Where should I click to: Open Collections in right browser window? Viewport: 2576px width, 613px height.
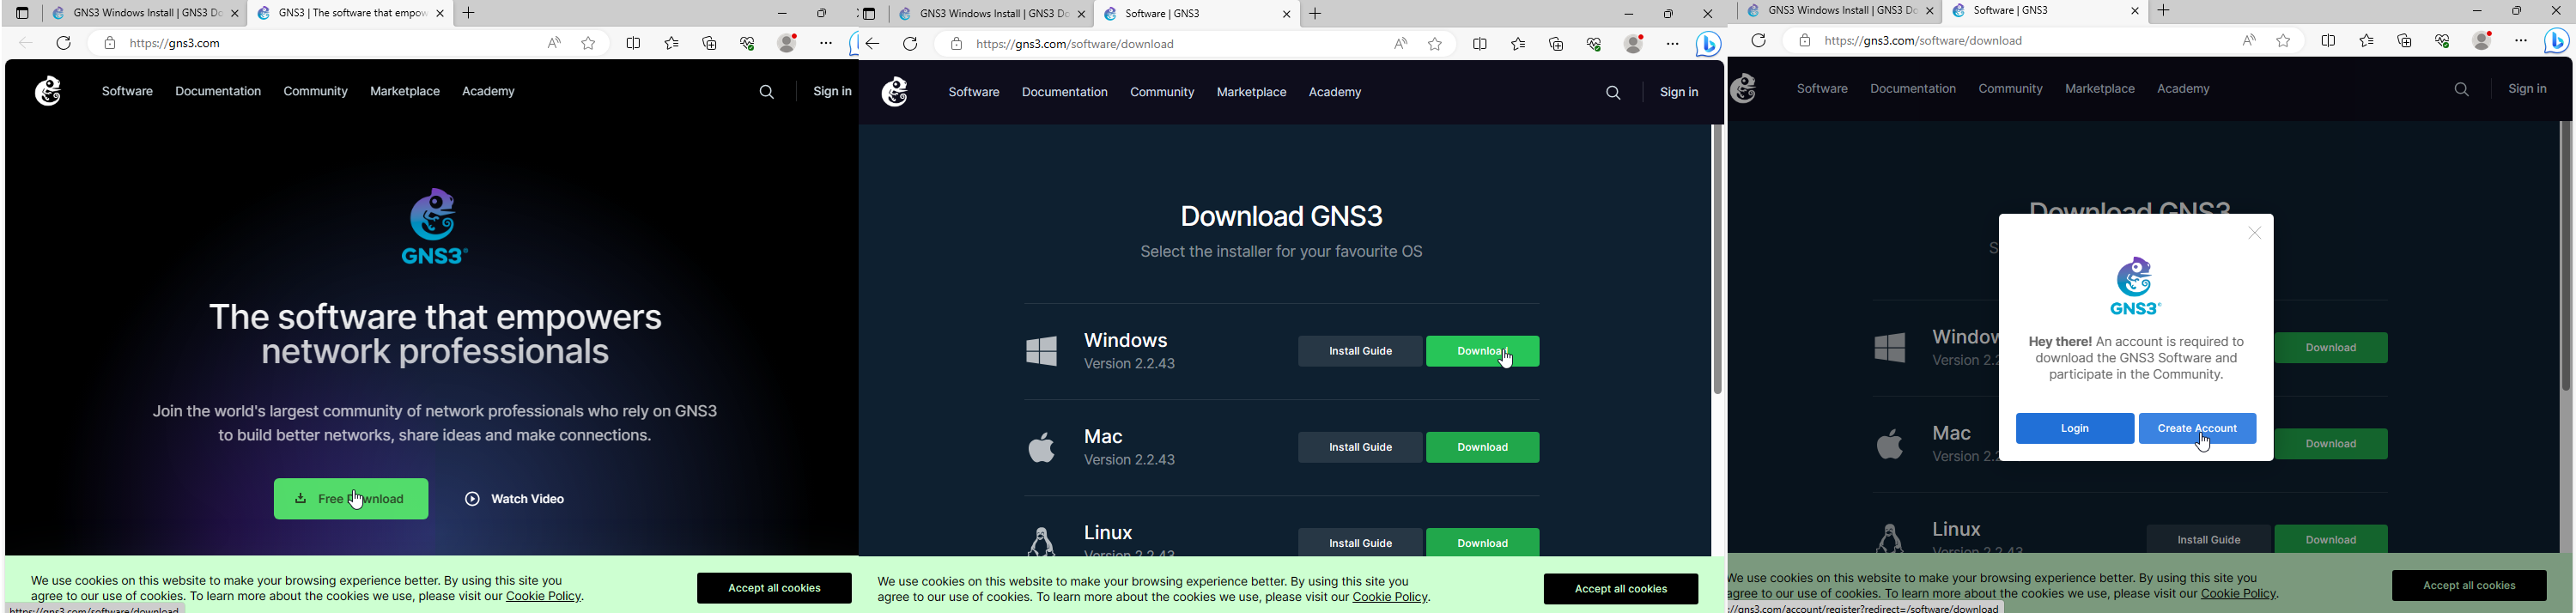coord(2405,41)
